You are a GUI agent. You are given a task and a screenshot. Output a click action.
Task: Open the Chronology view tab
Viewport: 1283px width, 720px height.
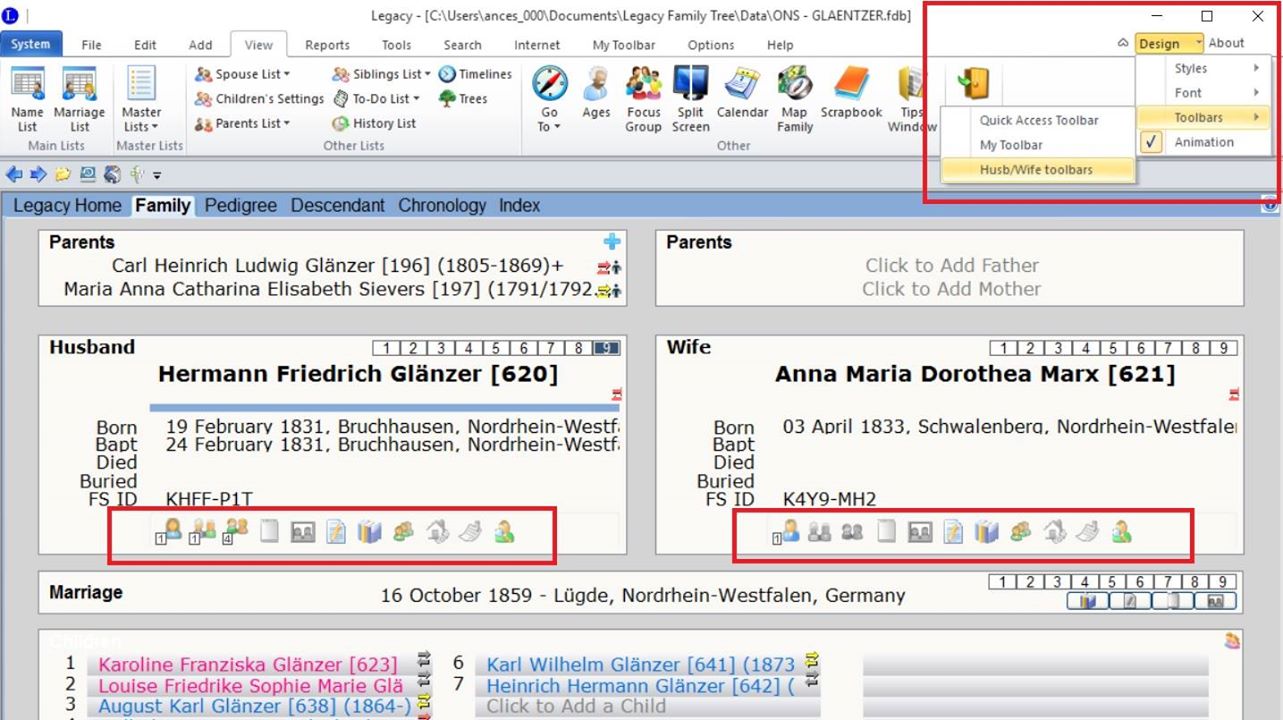[442, 205]
